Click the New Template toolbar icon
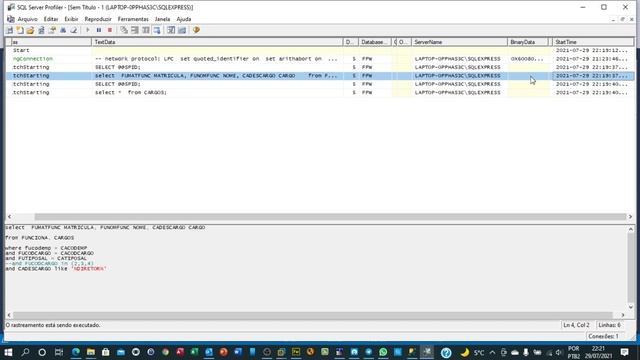Screen dimensions: 640x360 pyautogui.click(x=20, y=30)
